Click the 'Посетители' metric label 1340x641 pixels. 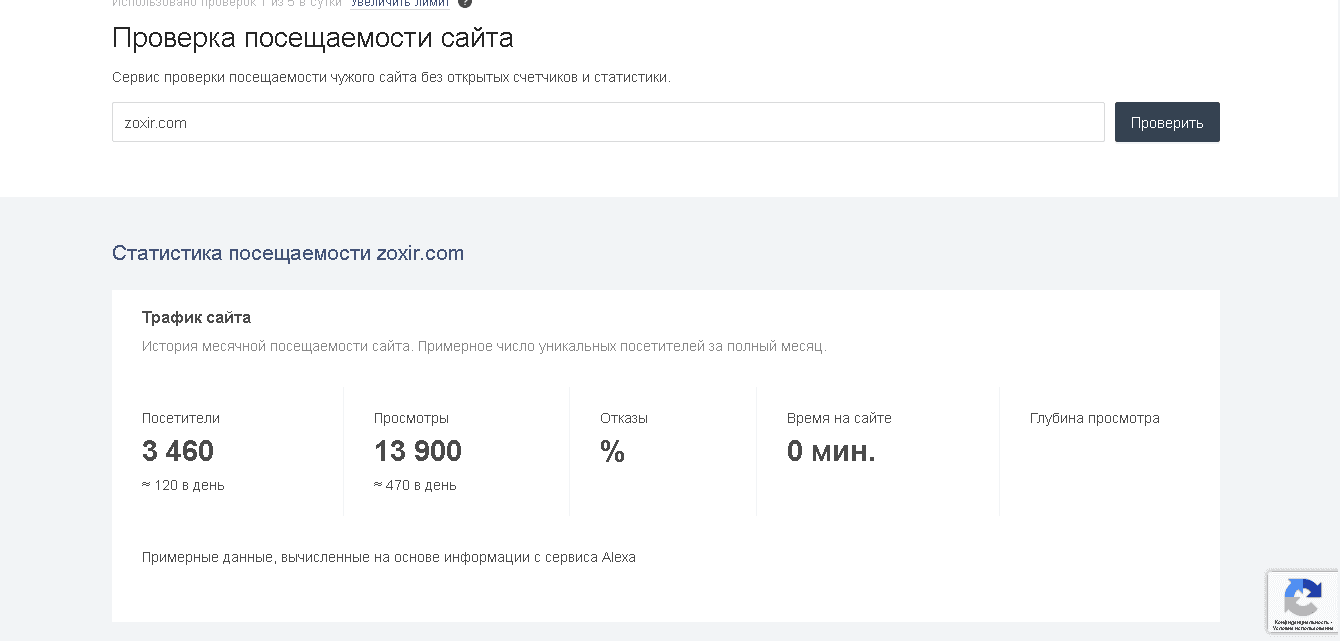point(181,418)
